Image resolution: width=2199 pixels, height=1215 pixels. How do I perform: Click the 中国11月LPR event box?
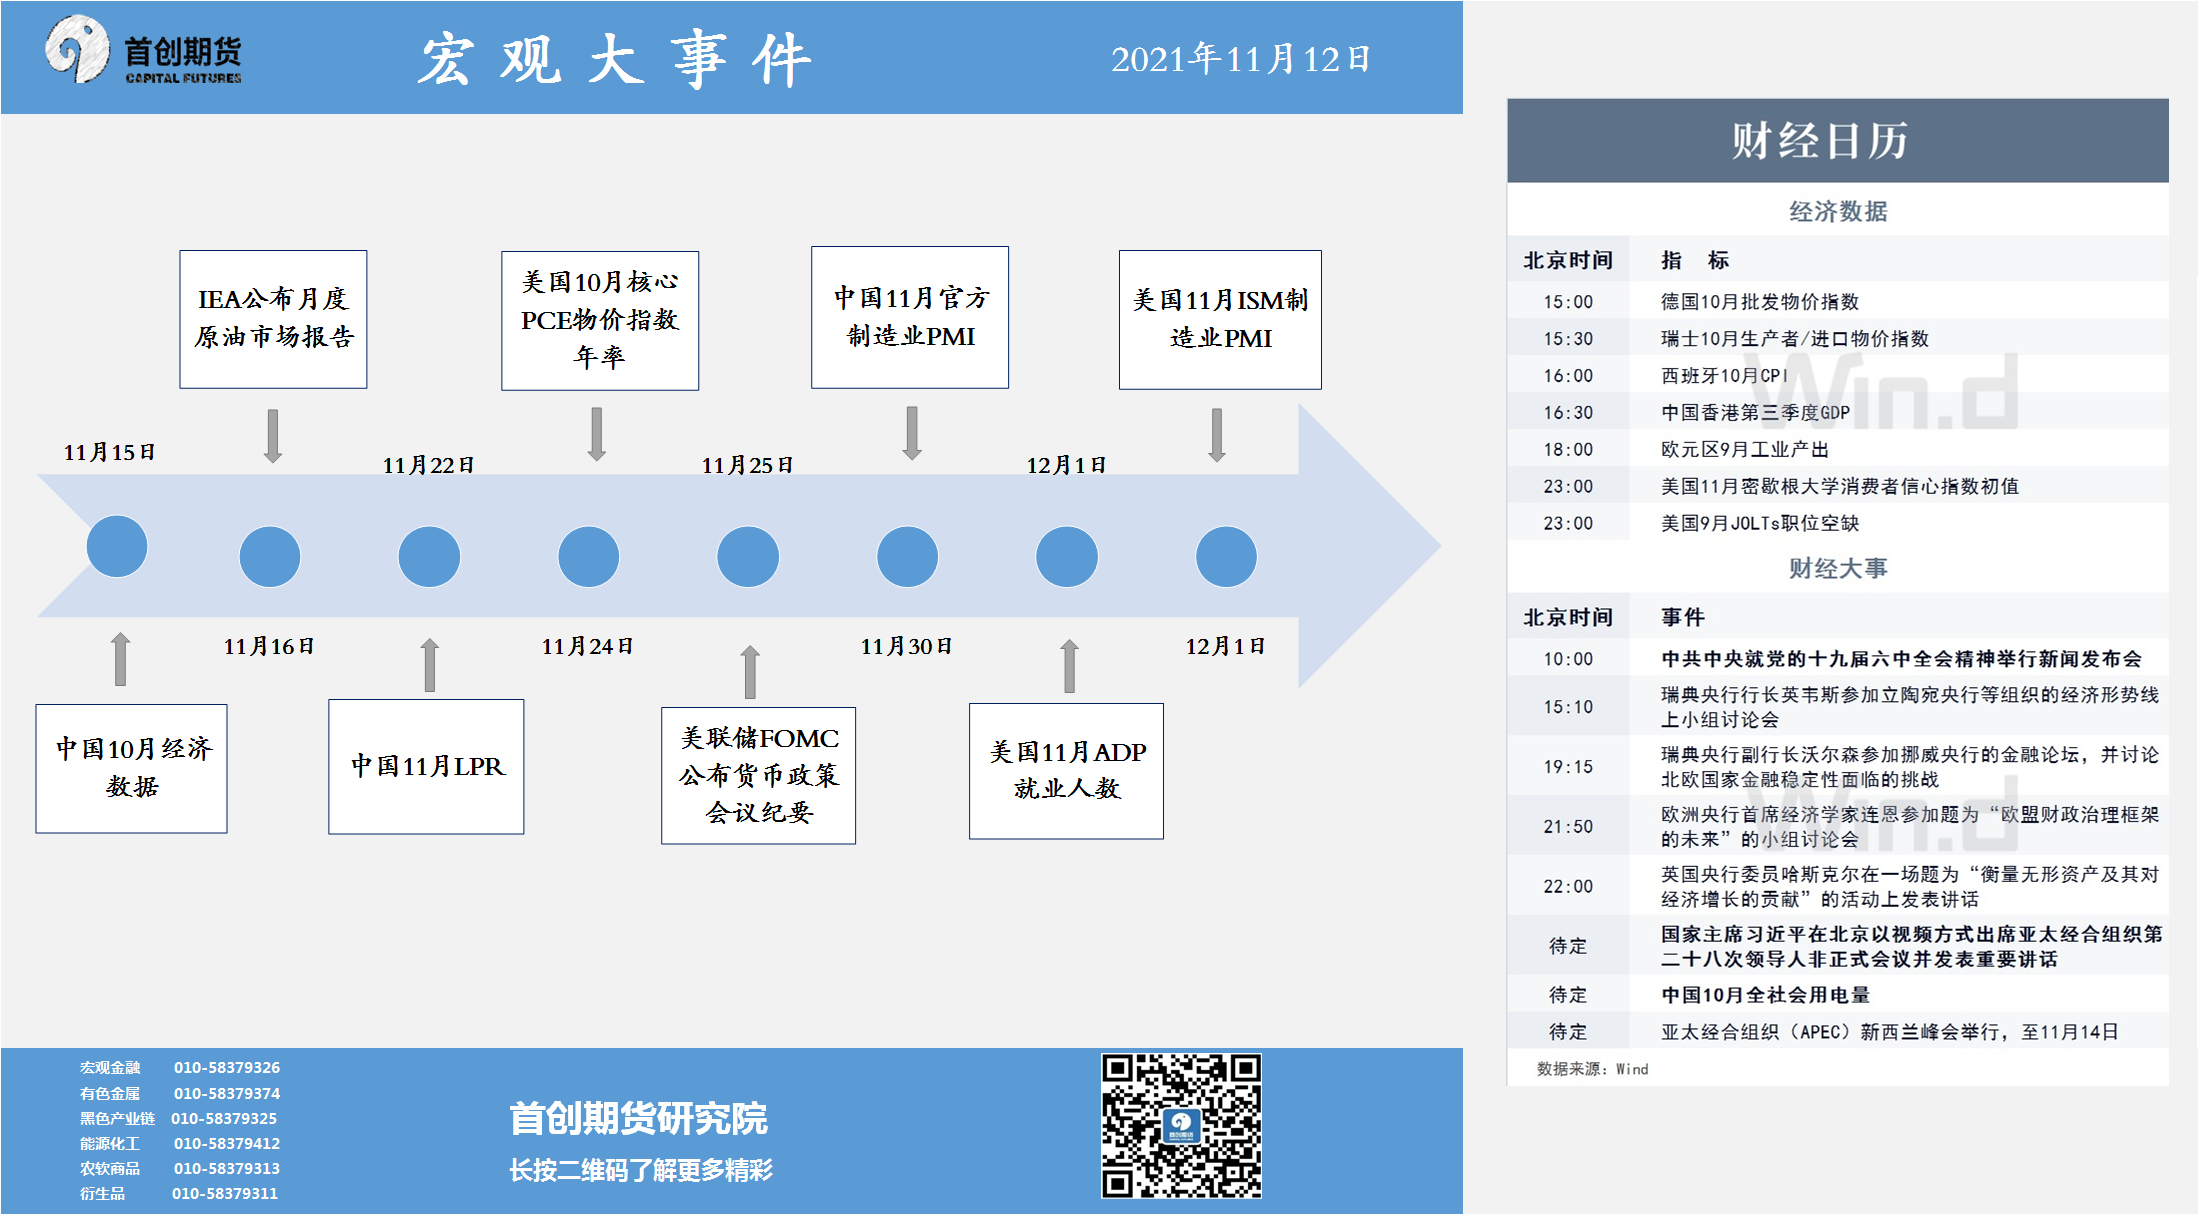(427, 767)
